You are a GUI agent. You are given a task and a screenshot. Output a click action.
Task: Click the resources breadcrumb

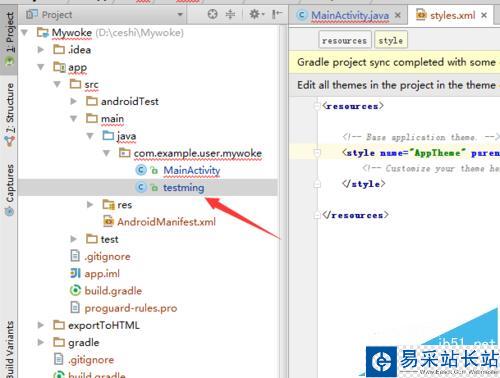[345, 41]
